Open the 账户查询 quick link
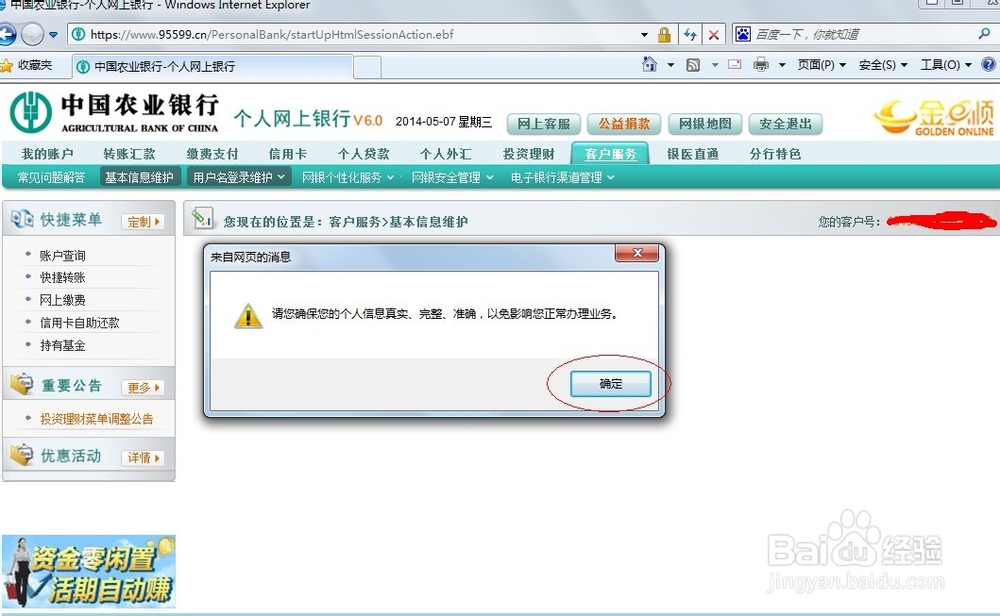The height and width of the screenshot is (616, 1000). [62, 255]
